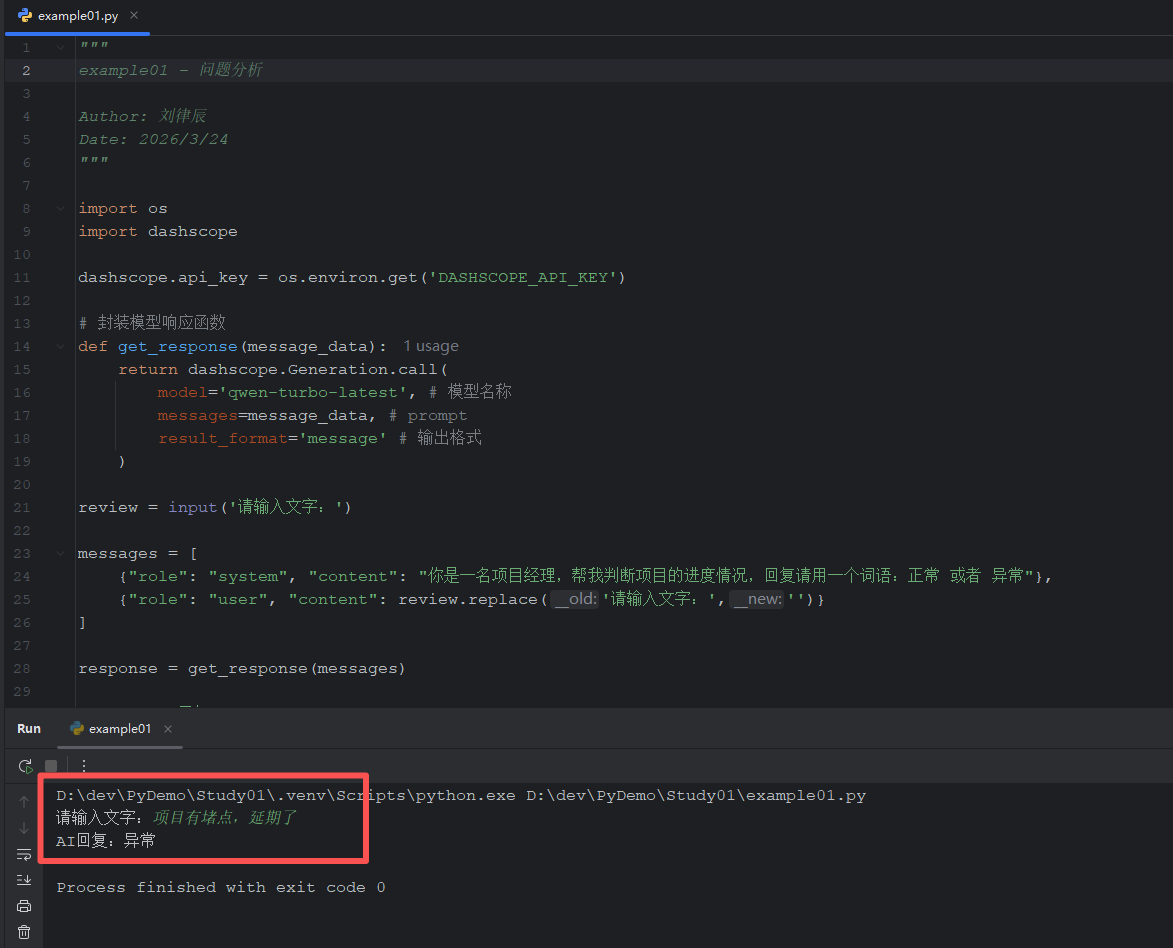Close the example01.py editor tab

coord(134,15)
